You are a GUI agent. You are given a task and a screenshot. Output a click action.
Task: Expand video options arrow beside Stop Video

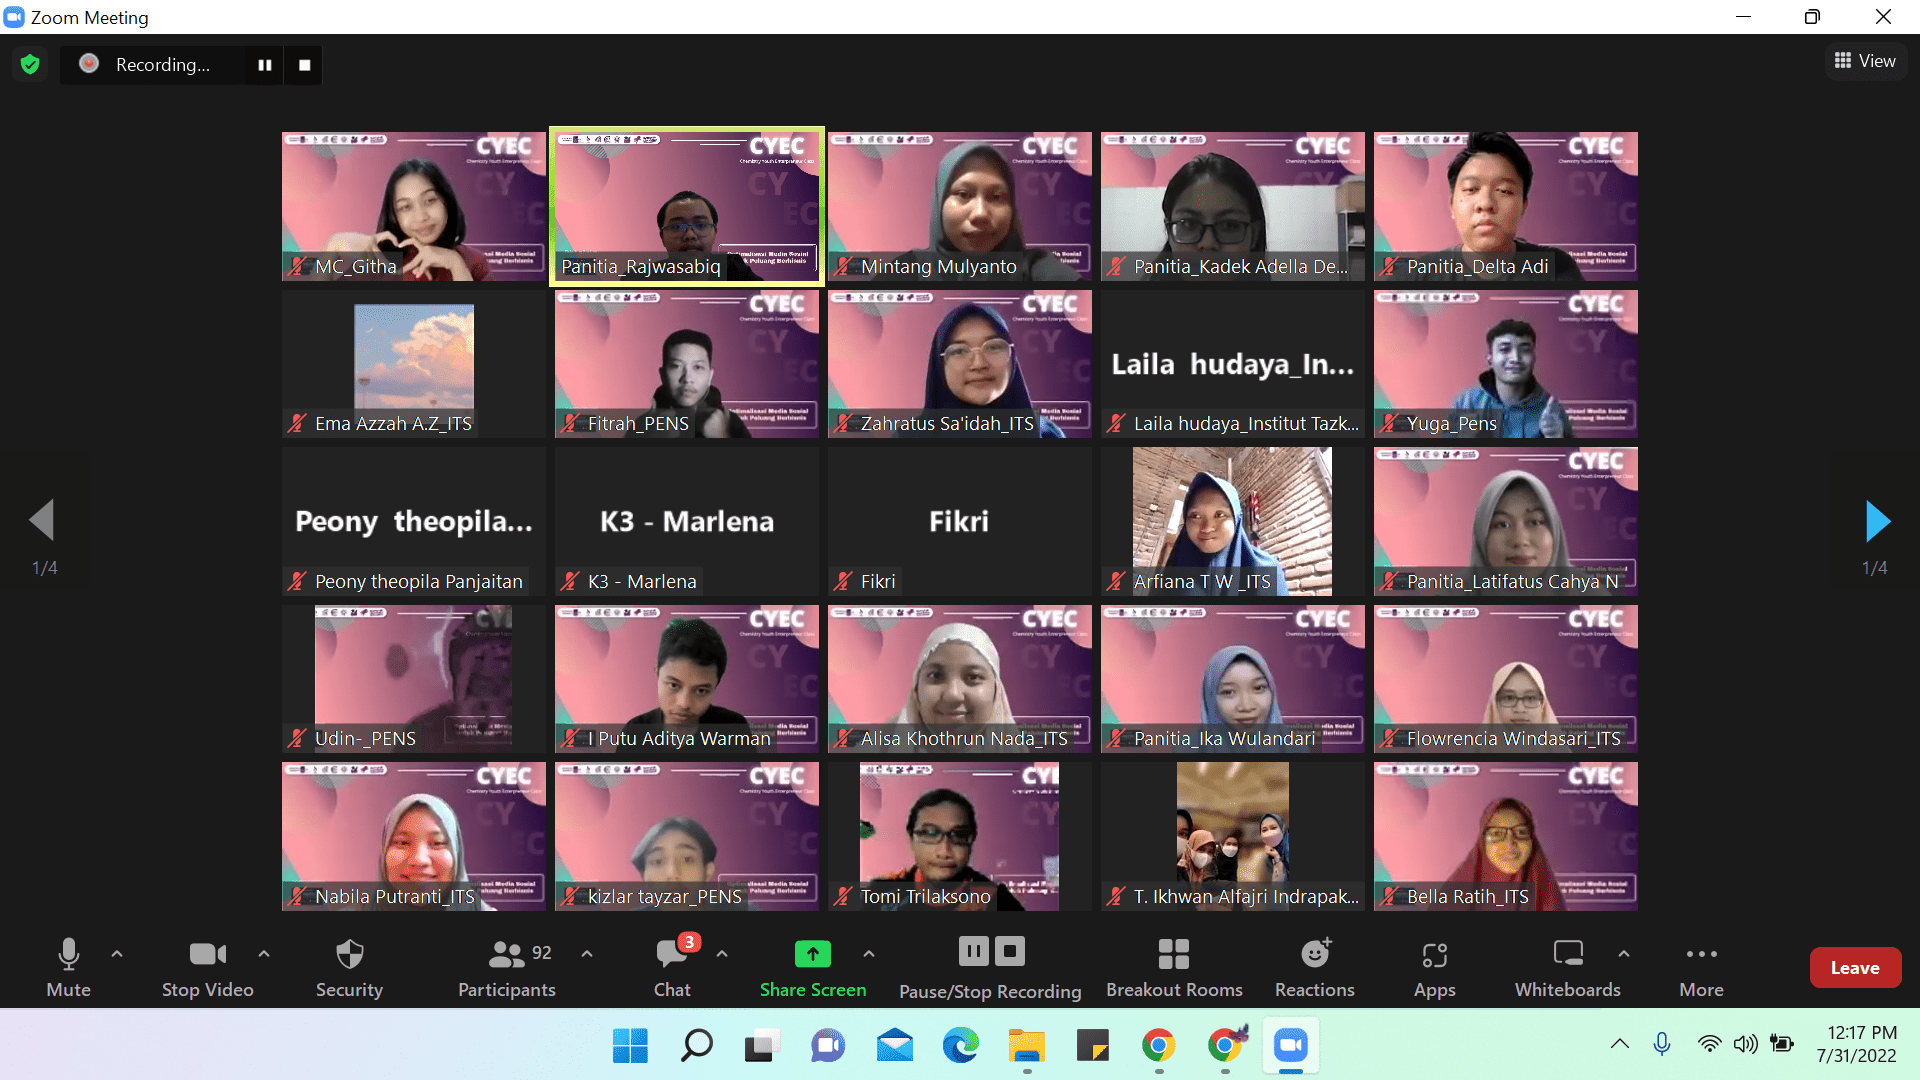(x=264, y=954)
